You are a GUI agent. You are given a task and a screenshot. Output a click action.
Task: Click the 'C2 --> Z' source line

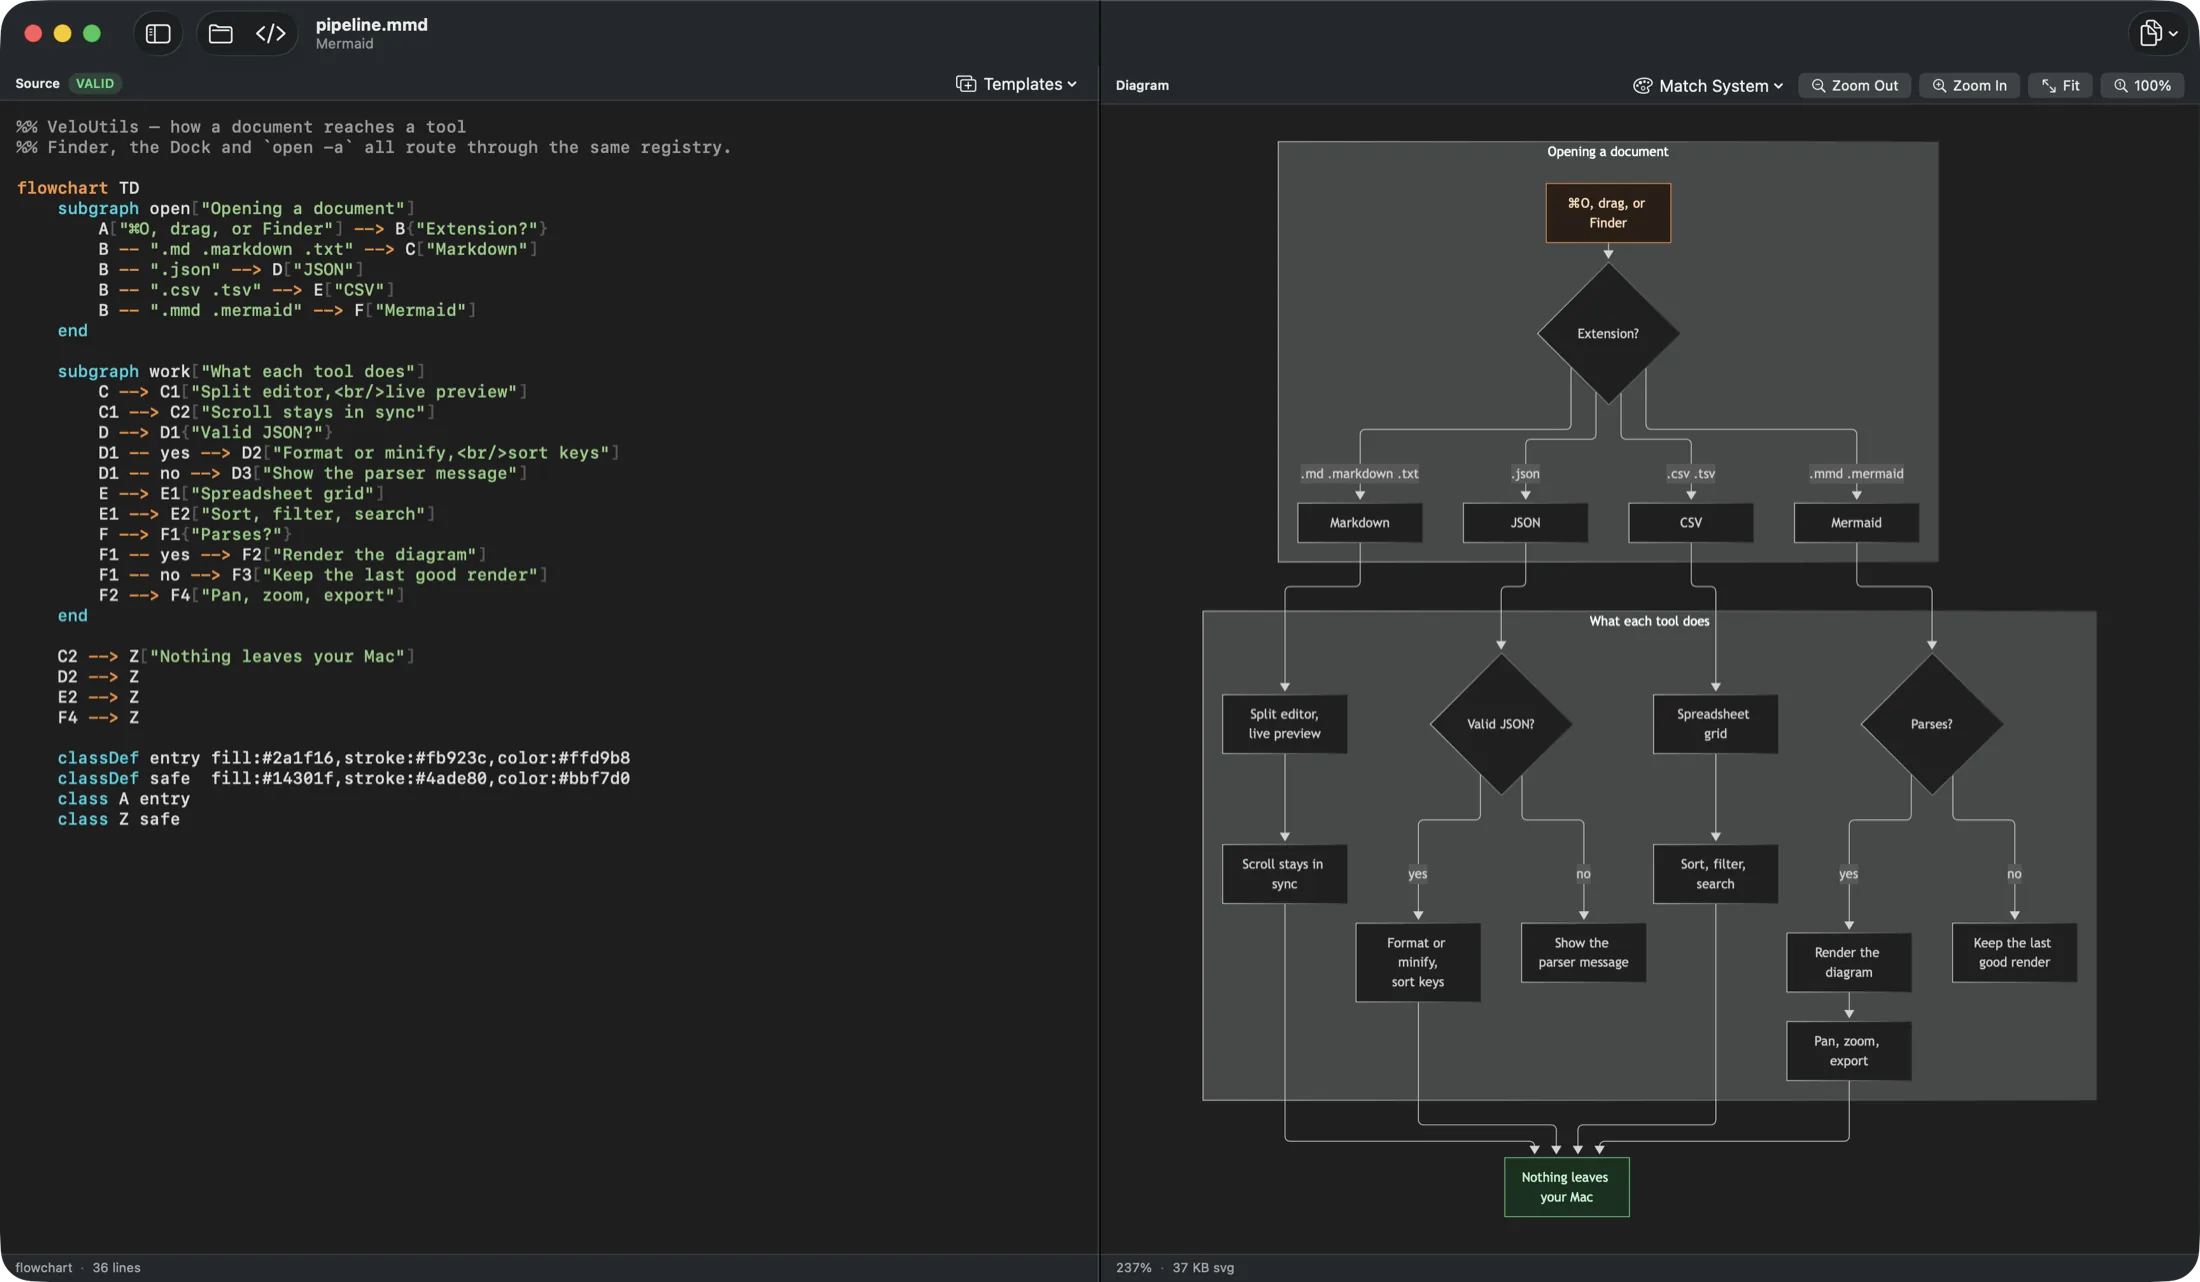pyautogui.click(x=236, y=657)
